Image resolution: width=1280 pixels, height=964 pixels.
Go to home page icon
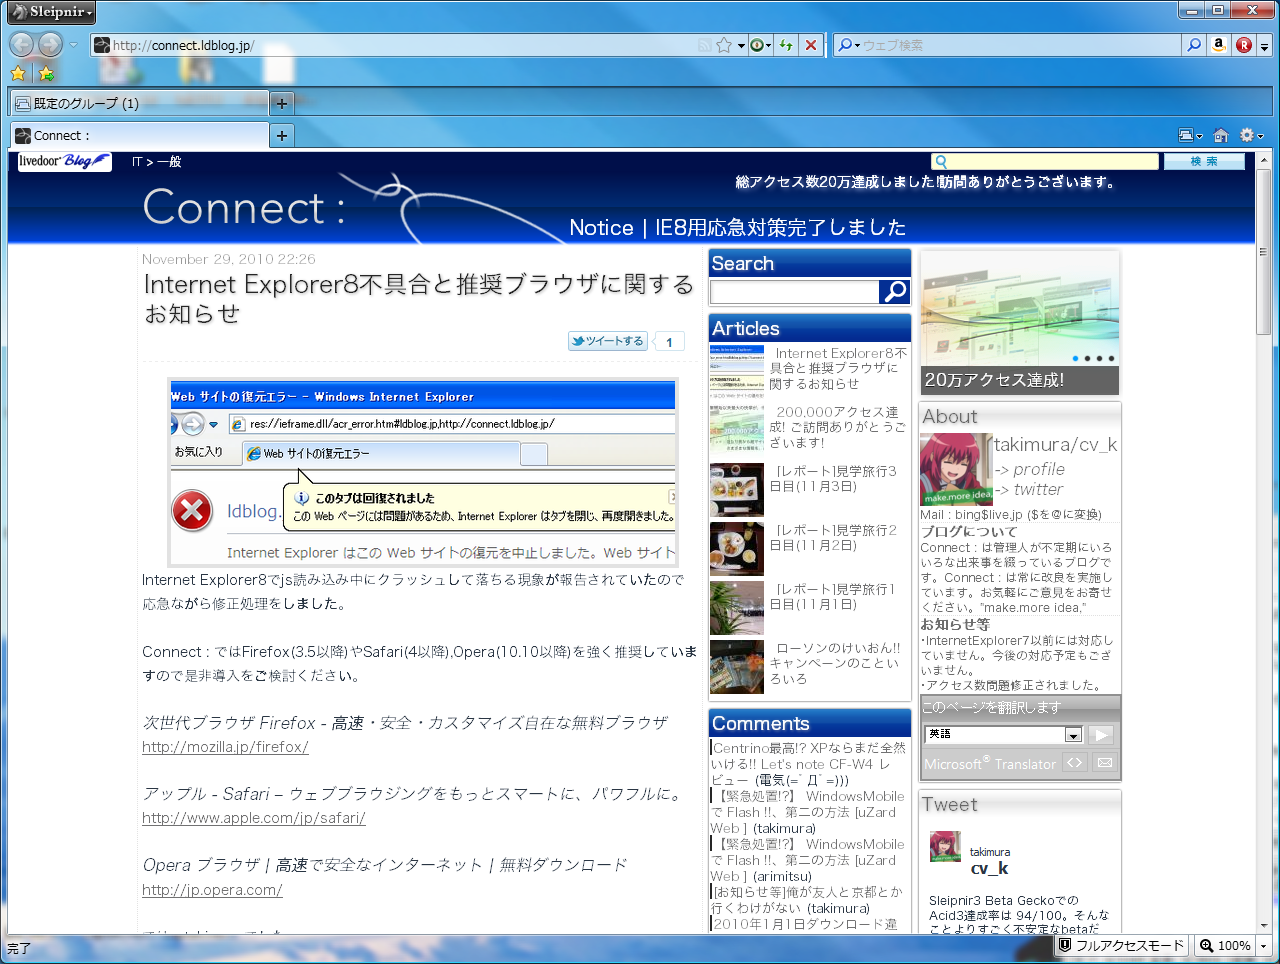coord(1221,135)
